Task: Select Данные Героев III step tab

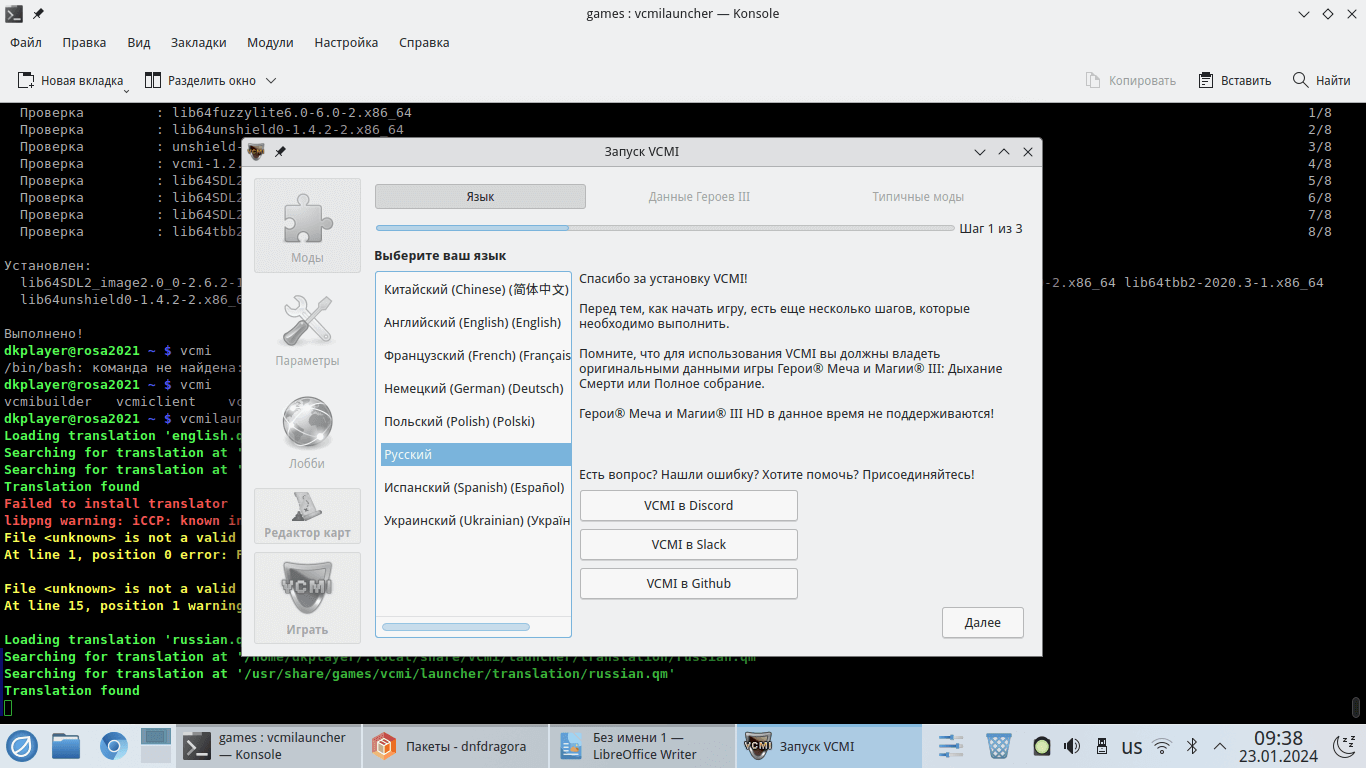Action: pyautogui.click(x=699, y=197)
